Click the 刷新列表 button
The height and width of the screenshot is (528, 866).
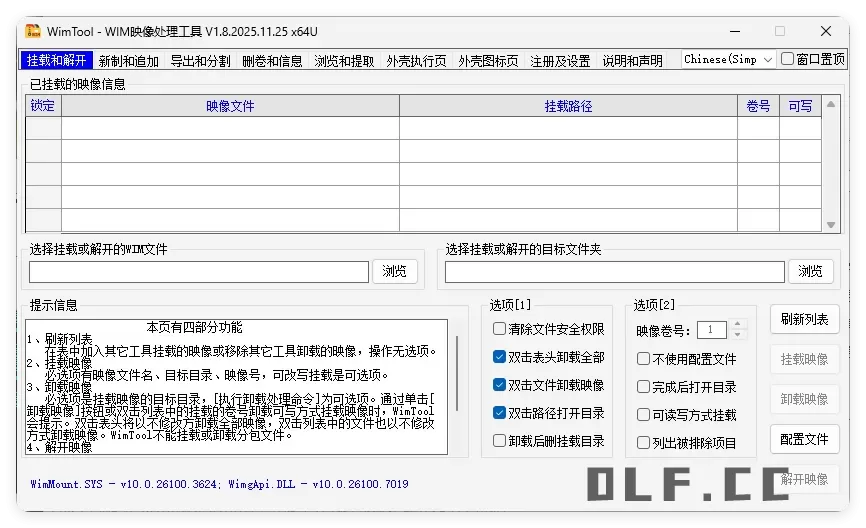pos(805,319)
